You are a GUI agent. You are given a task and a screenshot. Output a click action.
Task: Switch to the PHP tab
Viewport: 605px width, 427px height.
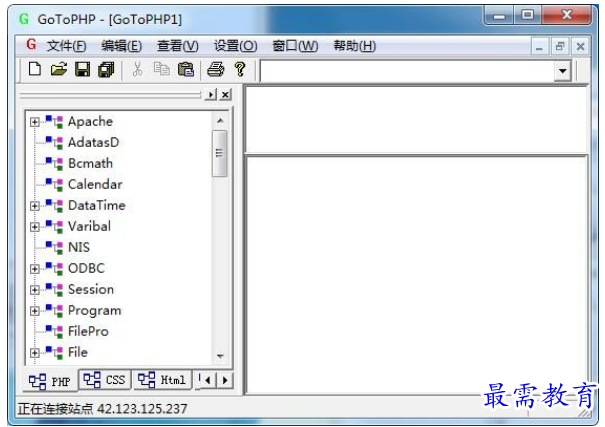tap(50, 381)
